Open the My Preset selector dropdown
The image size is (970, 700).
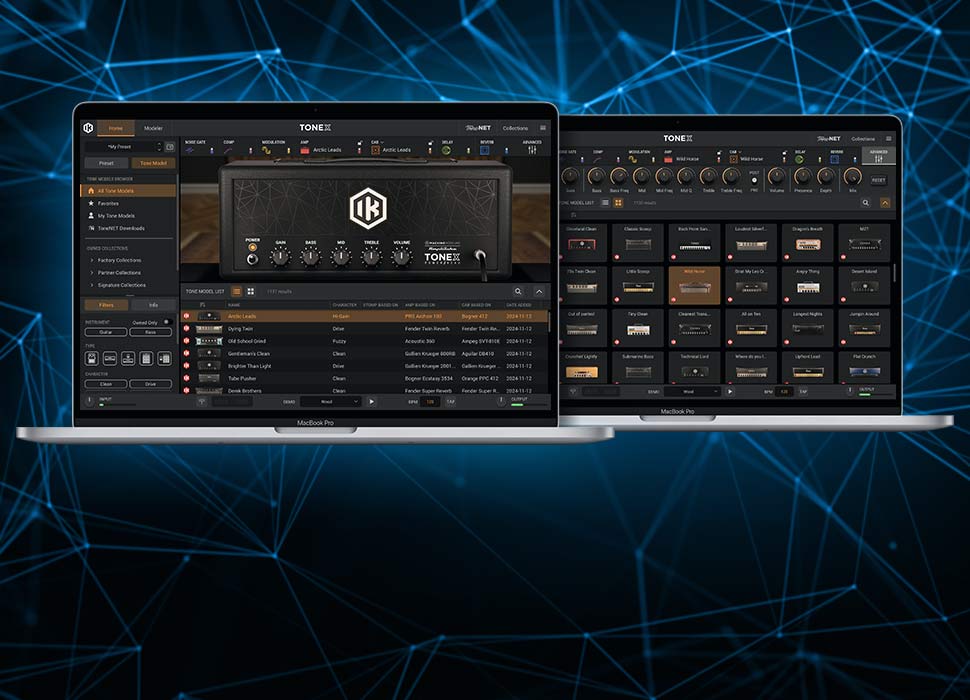[x=124, y=147]
